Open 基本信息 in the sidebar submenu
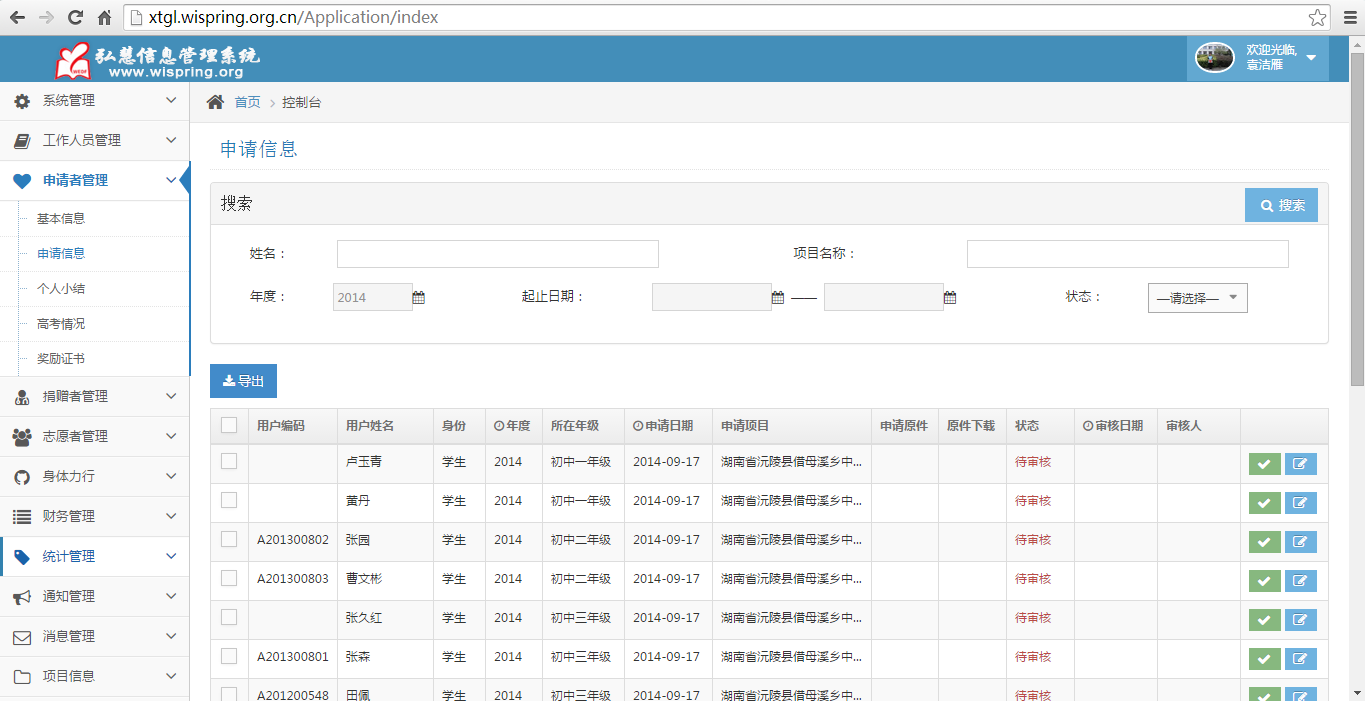This screenshot has width=1365, height=701. [61, 219]
